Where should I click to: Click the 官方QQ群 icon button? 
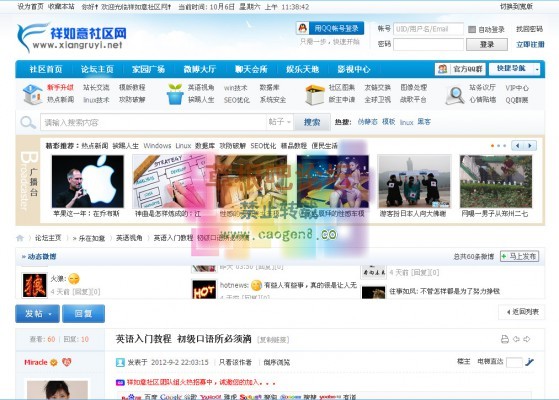coord(460,69)
